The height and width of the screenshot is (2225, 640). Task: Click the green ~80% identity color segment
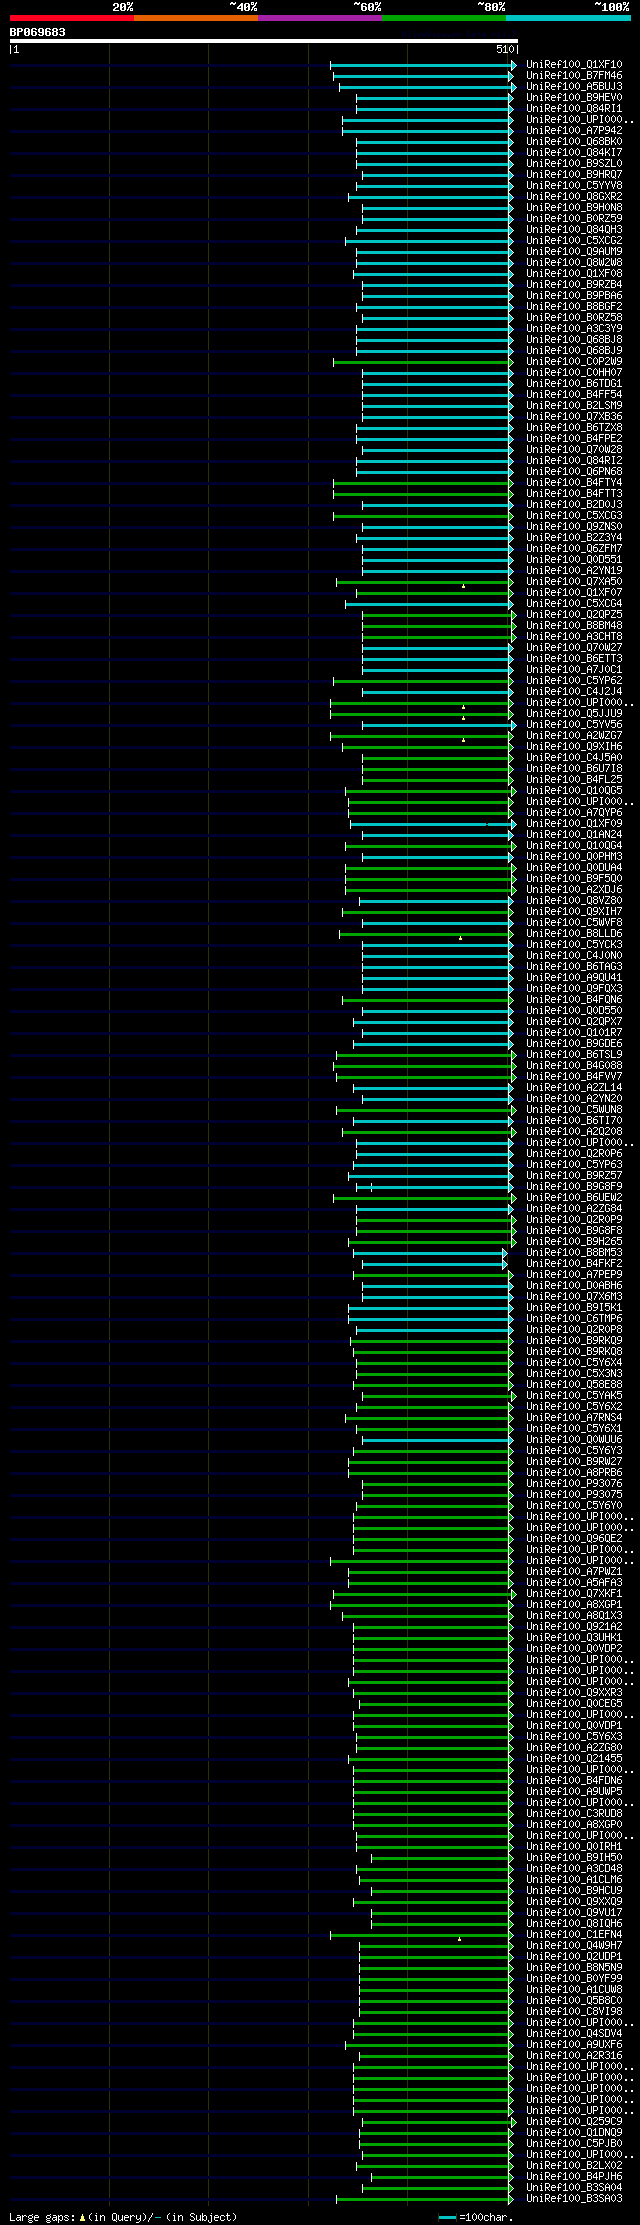pyautogui.click(x=443, y=18)
